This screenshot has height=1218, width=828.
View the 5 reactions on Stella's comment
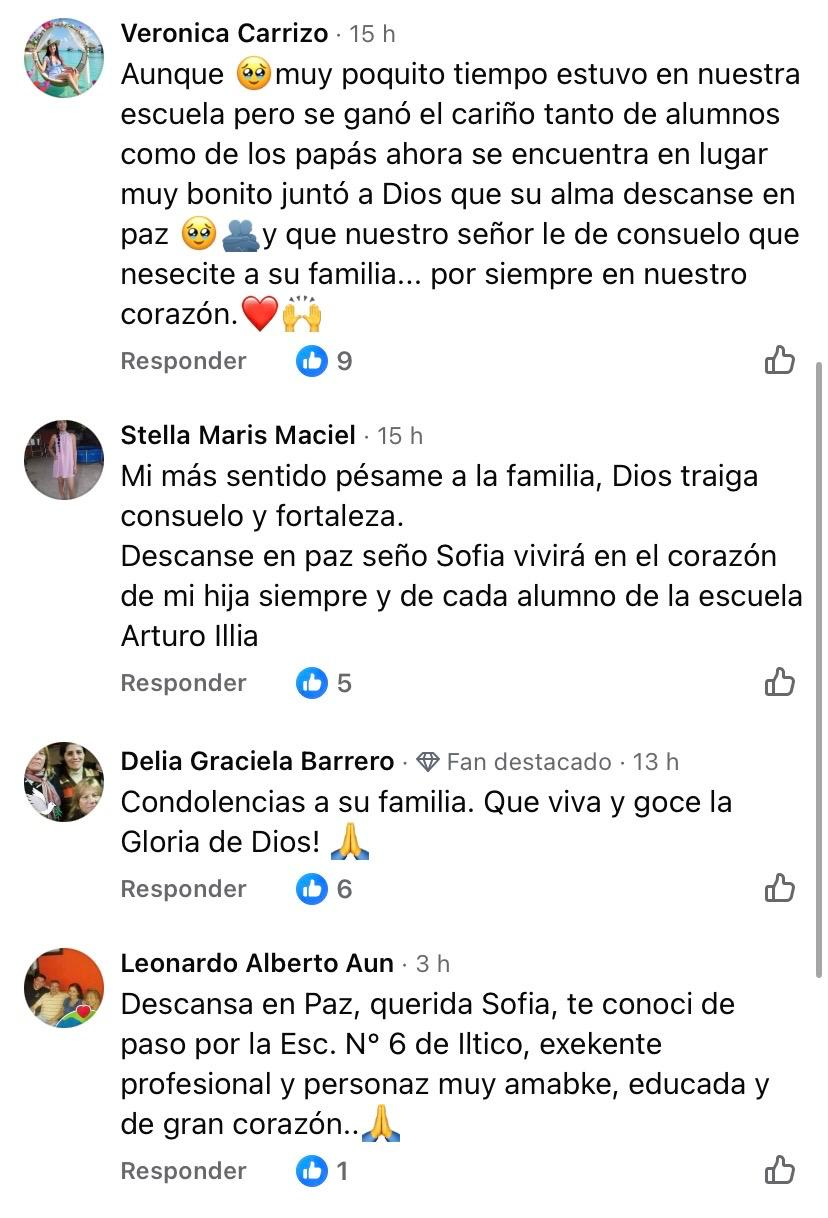click(x=325, y=683)
